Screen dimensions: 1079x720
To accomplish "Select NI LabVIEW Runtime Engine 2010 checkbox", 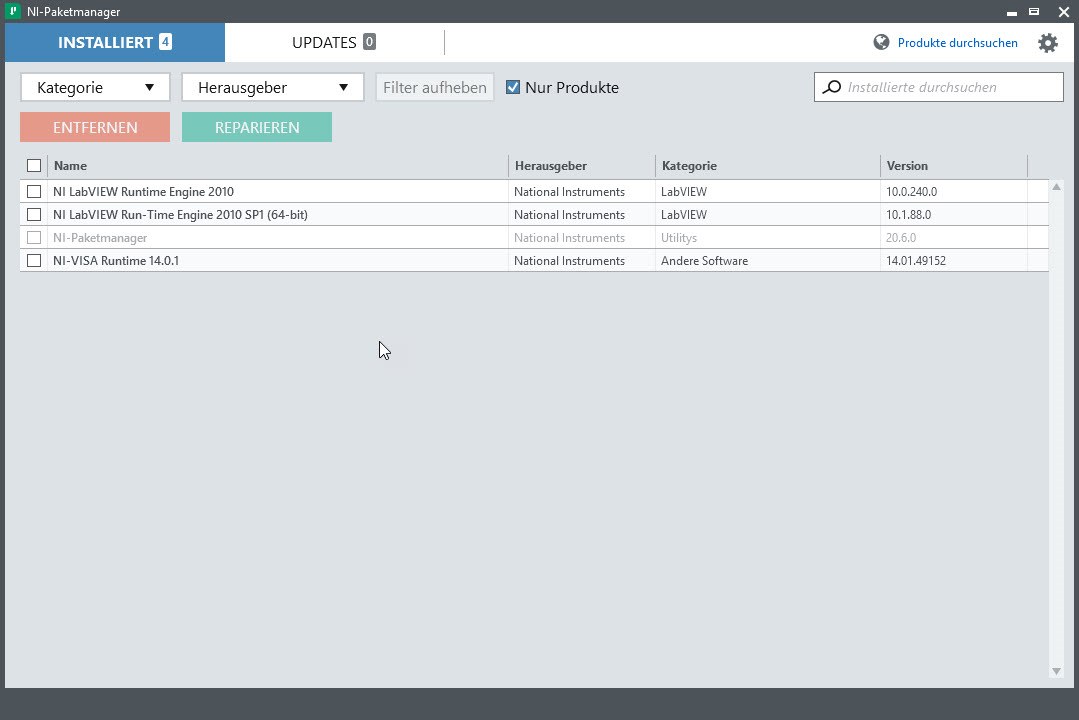I will point(34,191).
